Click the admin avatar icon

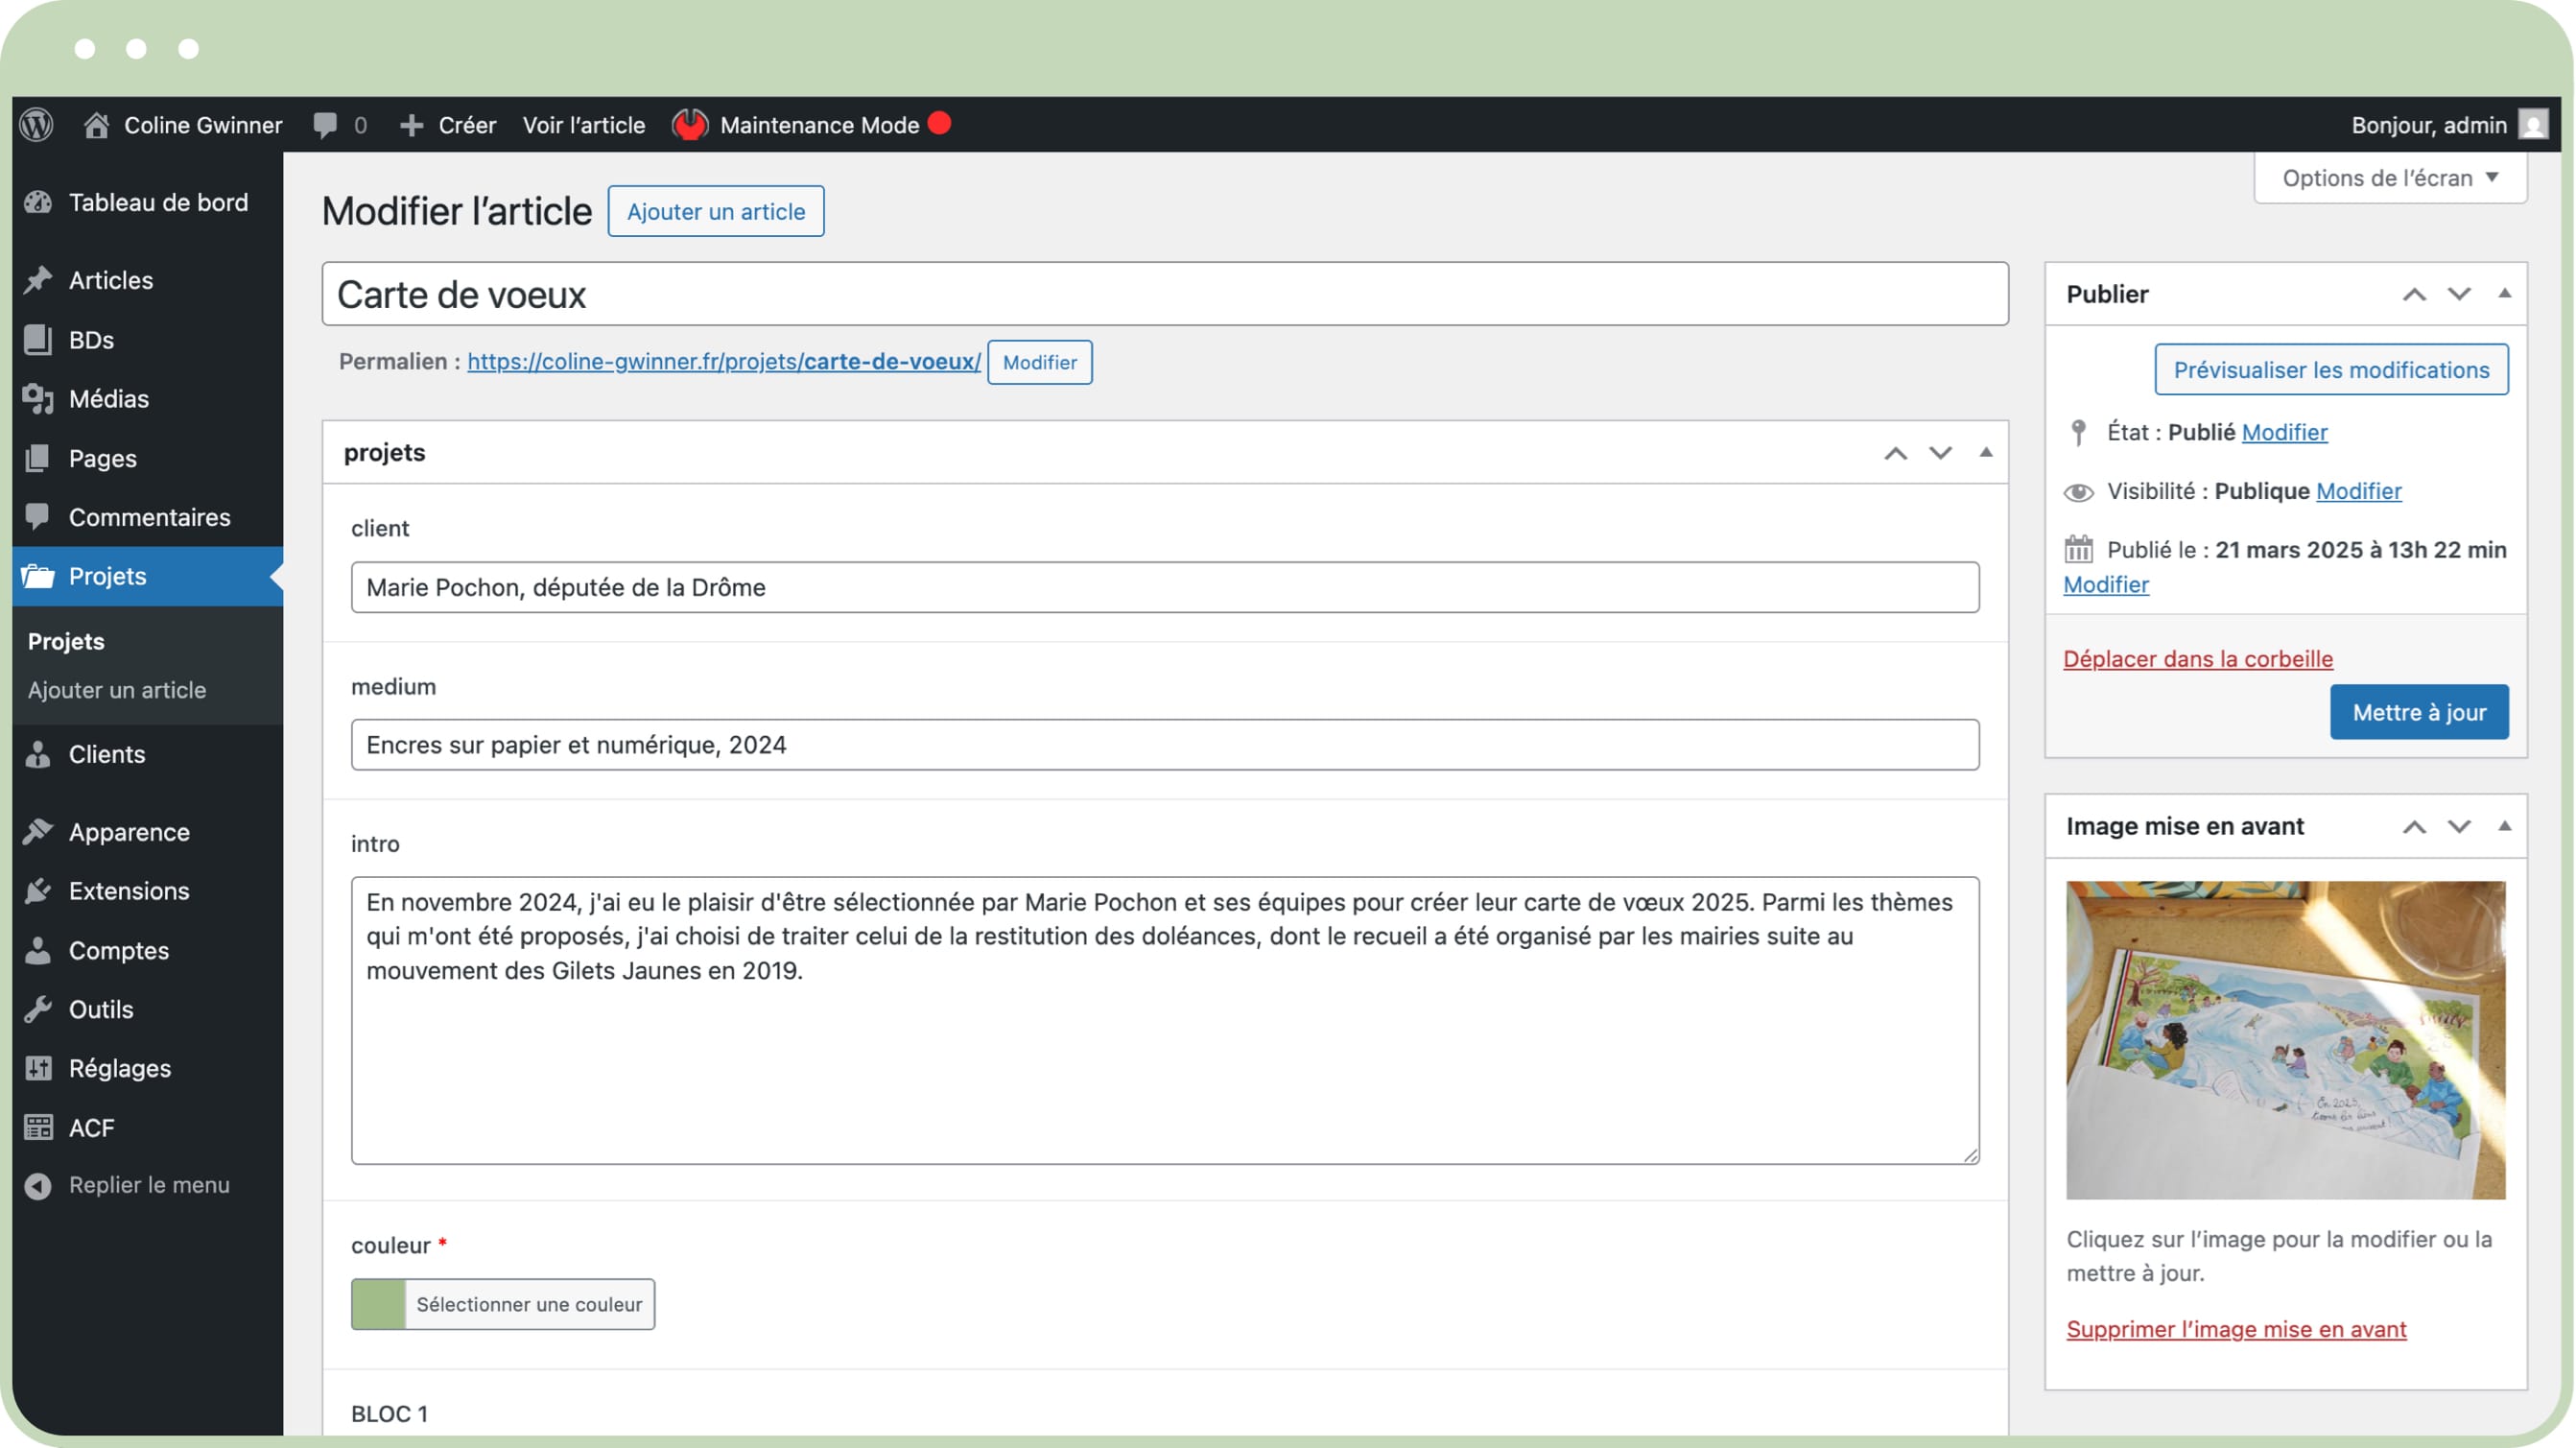[x=2533, y=125]
